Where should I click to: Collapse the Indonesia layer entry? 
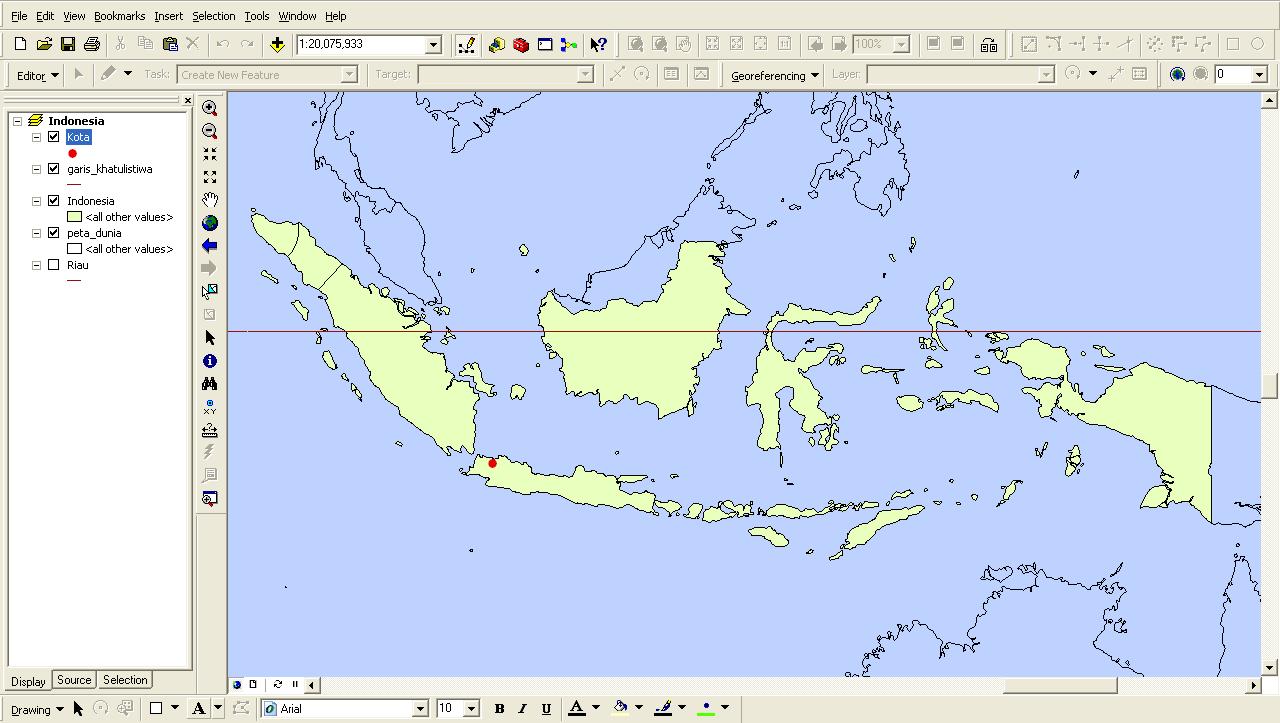(35, 200)
